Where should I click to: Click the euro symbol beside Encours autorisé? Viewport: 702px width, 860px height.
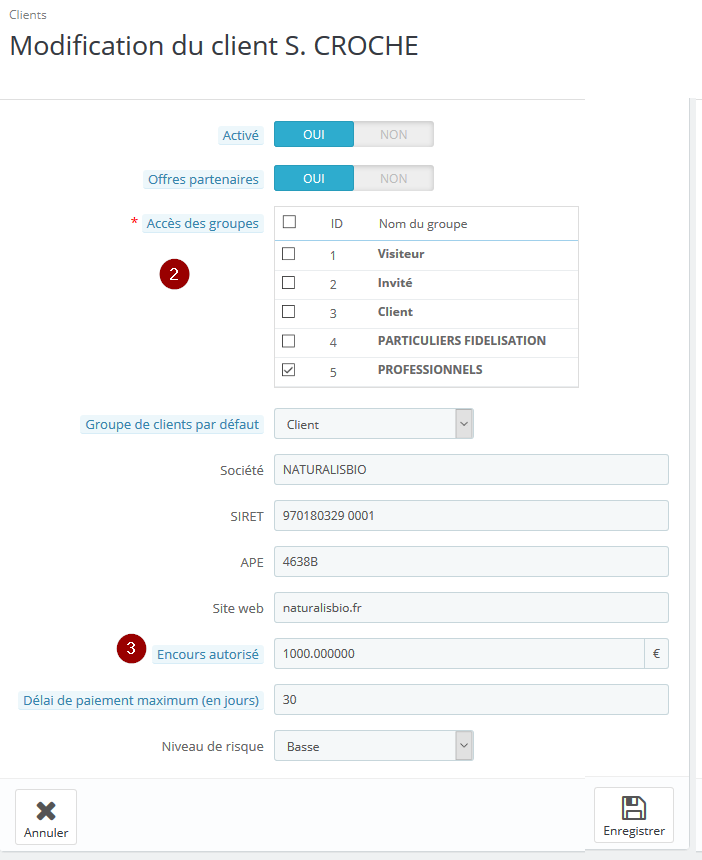[656, 653]
